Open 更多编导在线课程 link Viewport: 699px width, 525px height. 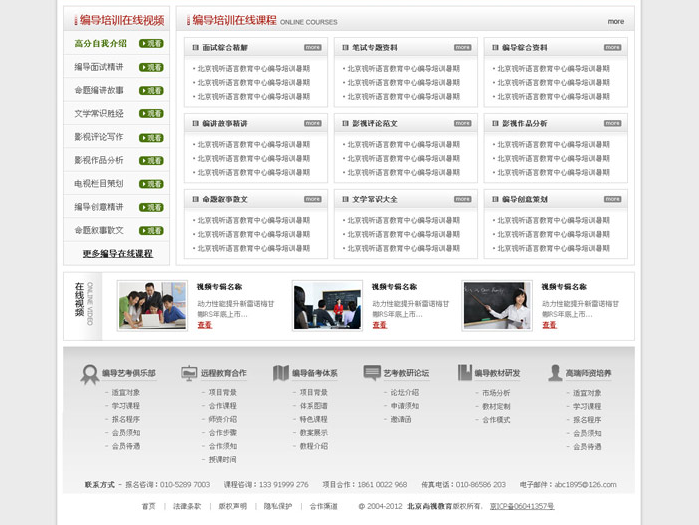[117, 254]
